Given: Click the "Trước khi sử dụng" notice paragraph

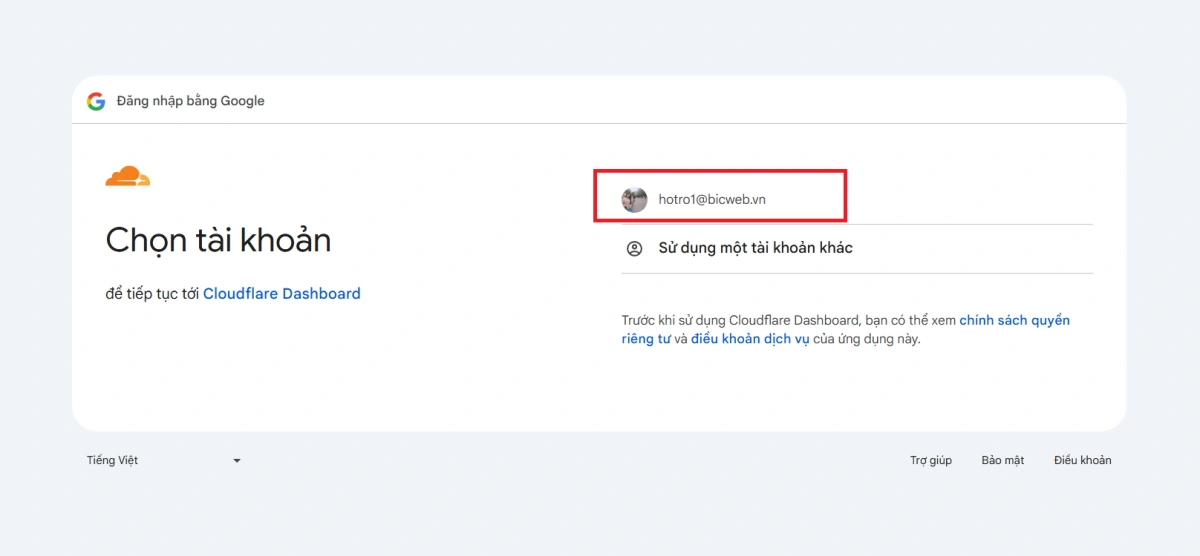Looking at the screenshot, I should (846, 330).
